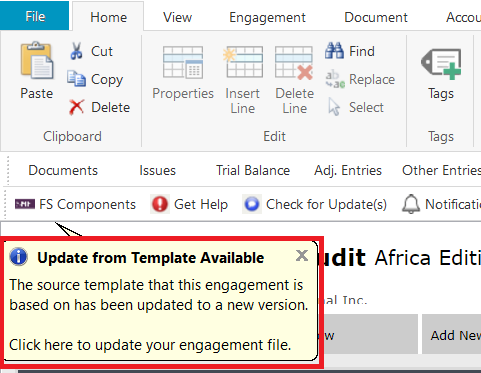Open the Document ribbon tab

coord(376,17)
